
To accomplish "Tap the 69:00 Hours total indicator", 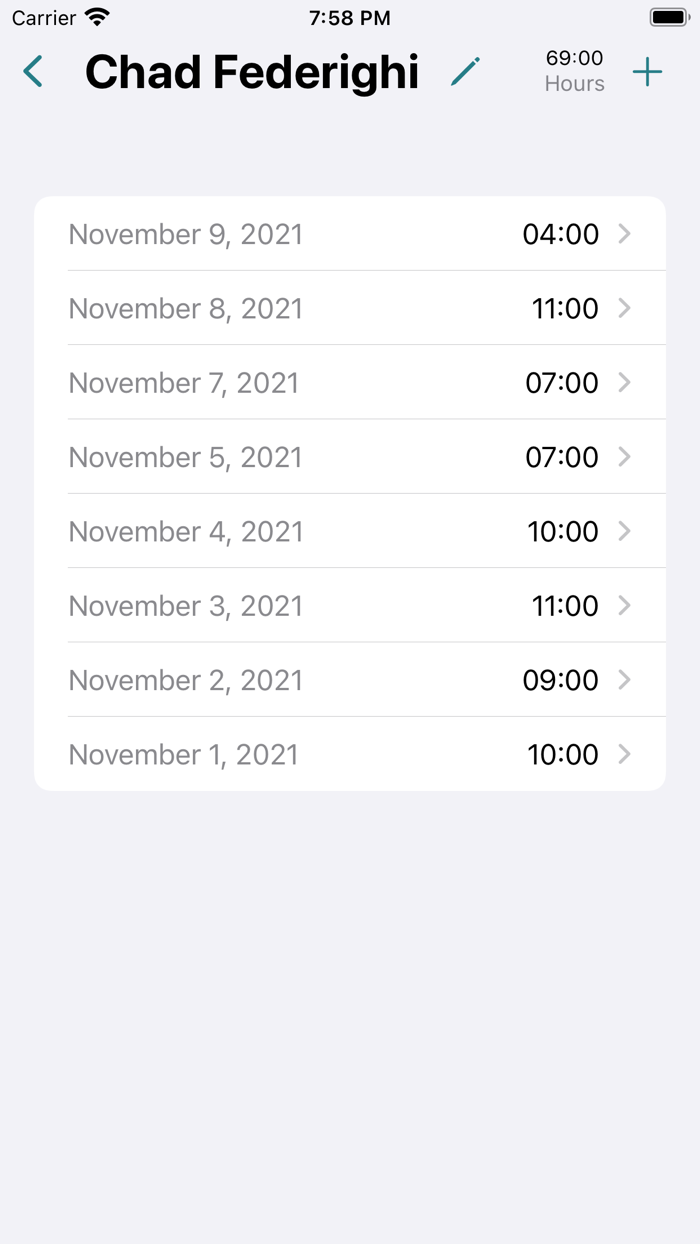I will [x=574, y=71].
